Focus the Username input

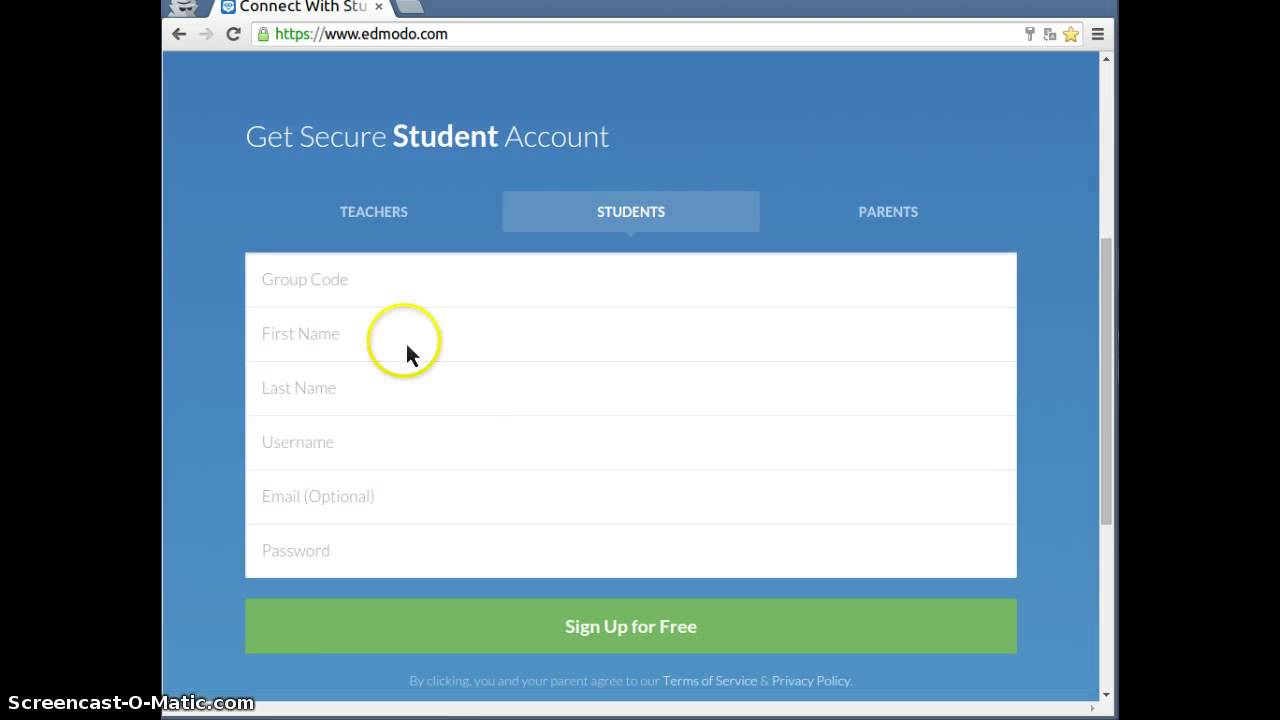(631, 442)
